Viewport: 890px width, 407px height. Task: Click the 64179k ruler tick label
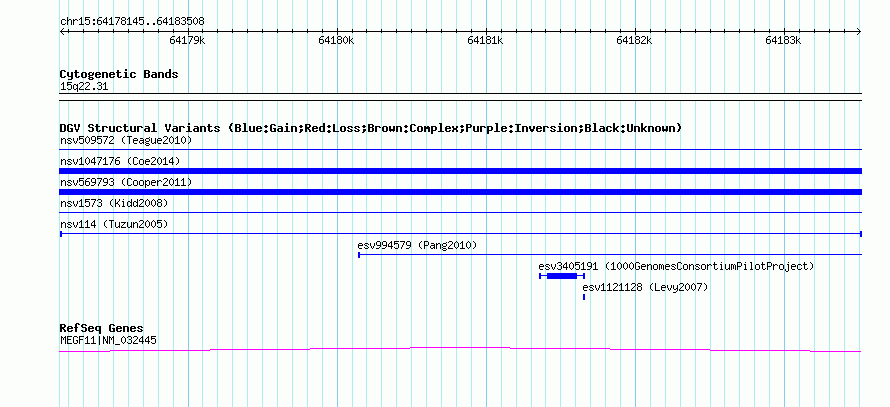coord(187,41)
